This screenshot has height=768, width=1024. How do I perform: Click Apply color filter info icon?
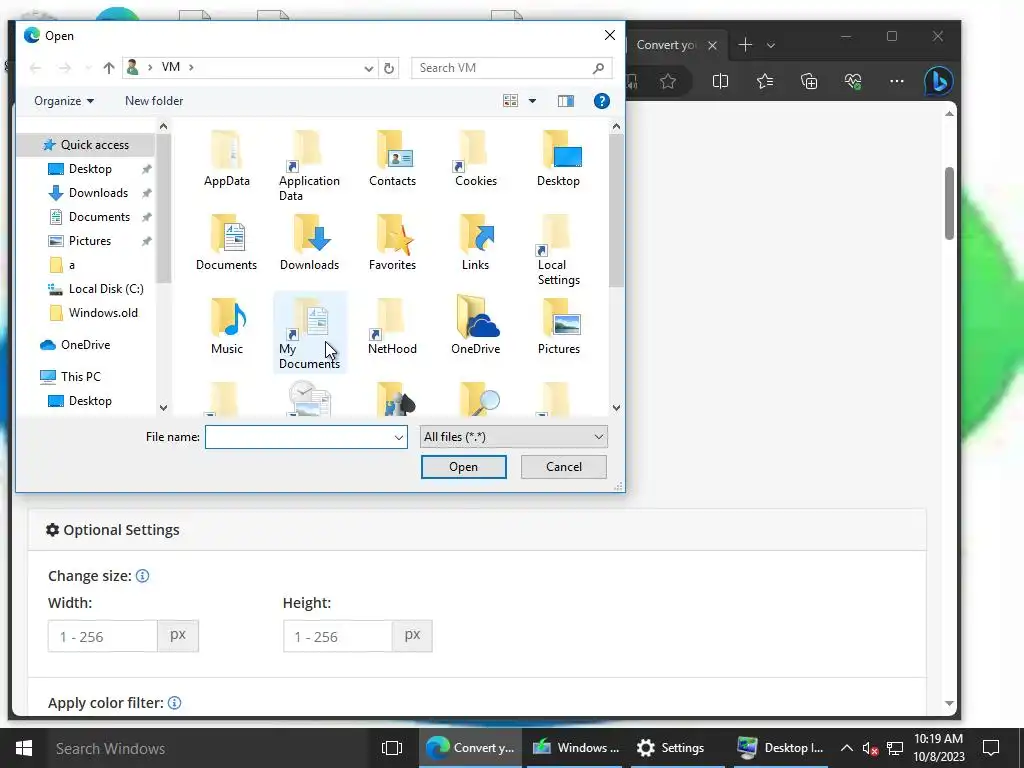pos(174,703)
